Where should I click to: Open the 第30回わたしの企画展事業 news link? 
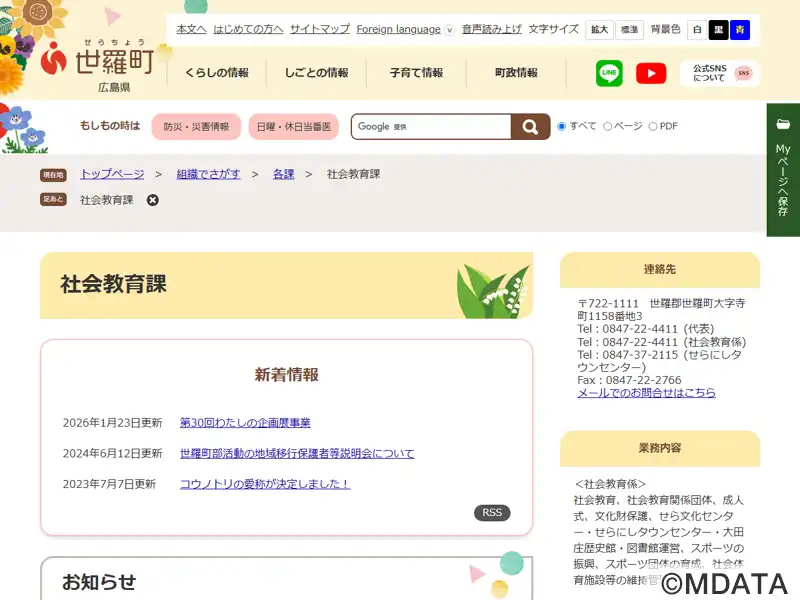click(x=245, y=423)
